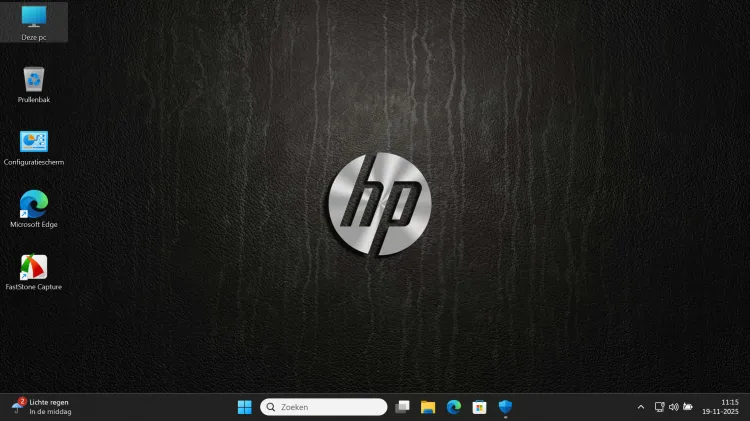Launch Microsoft Edge from the taskbar
750x421 pixels.
tap(454, 407)
